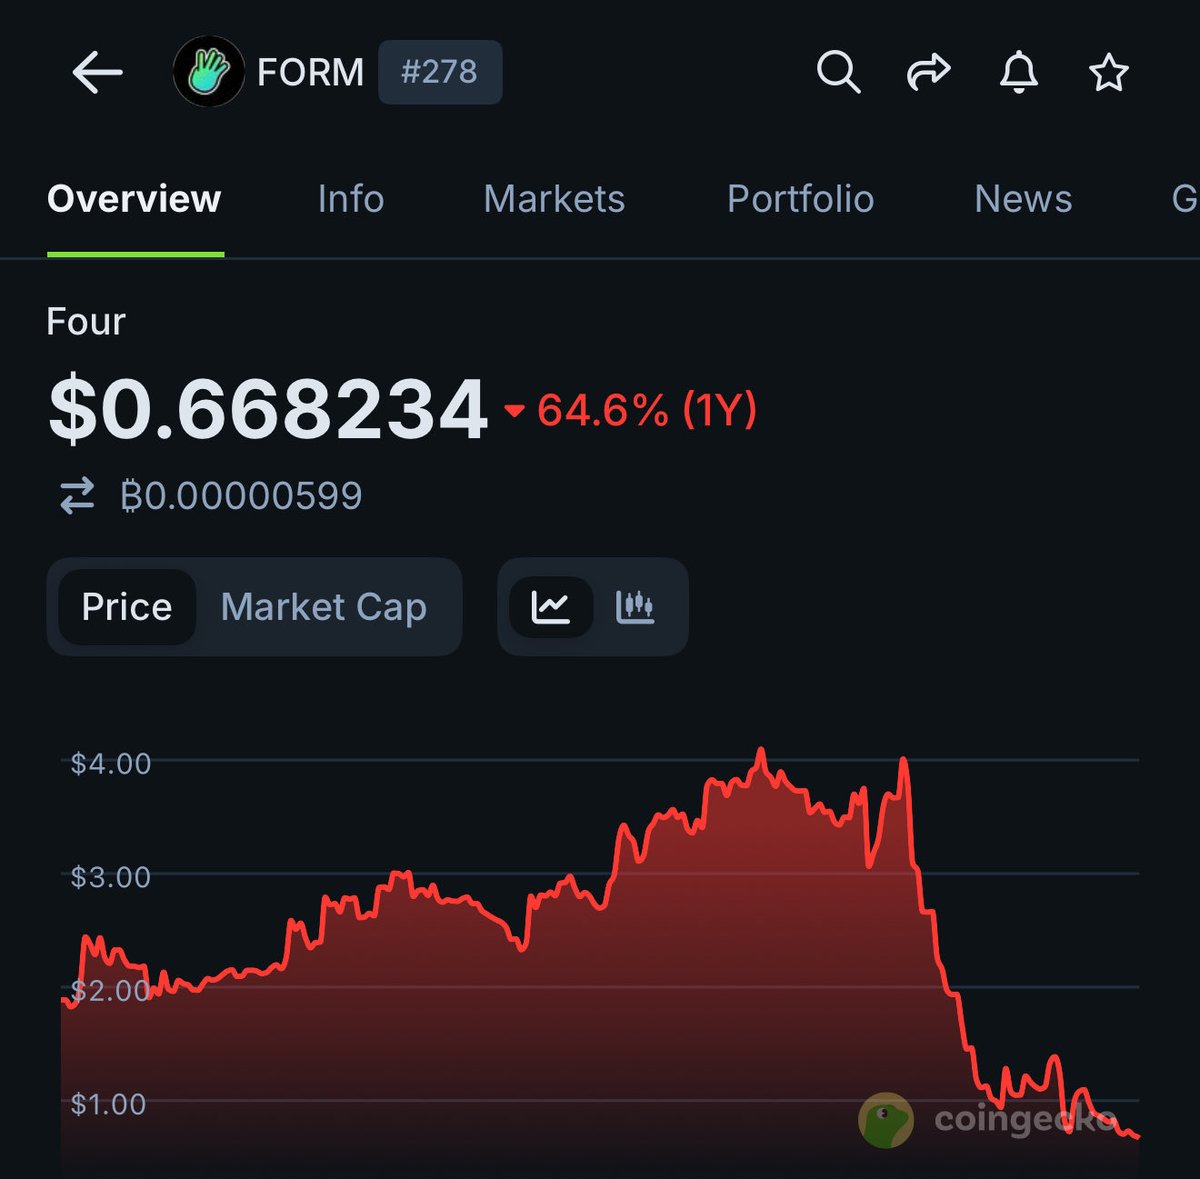Tap the chart's highest price peak
The width and height of the screenshot is (1200, 1179).
(x=761, y=750)
